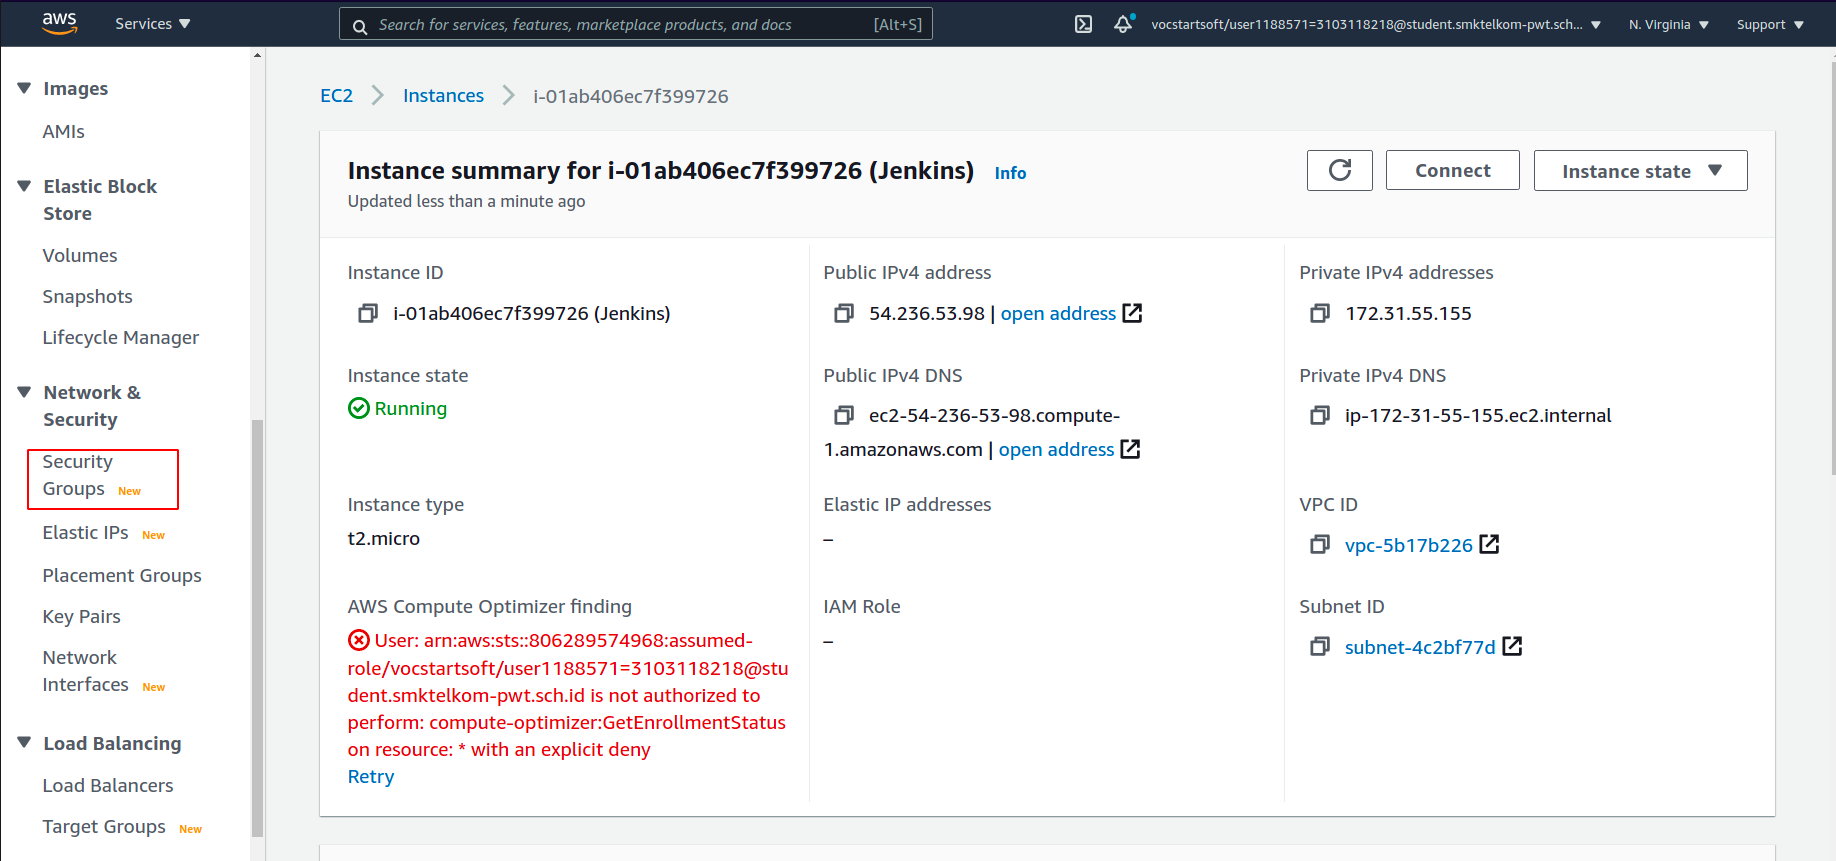Screen dimensions: 1836x861
Task: Go to Key Pairs in sidebar
Action: (x=82, y=617)
